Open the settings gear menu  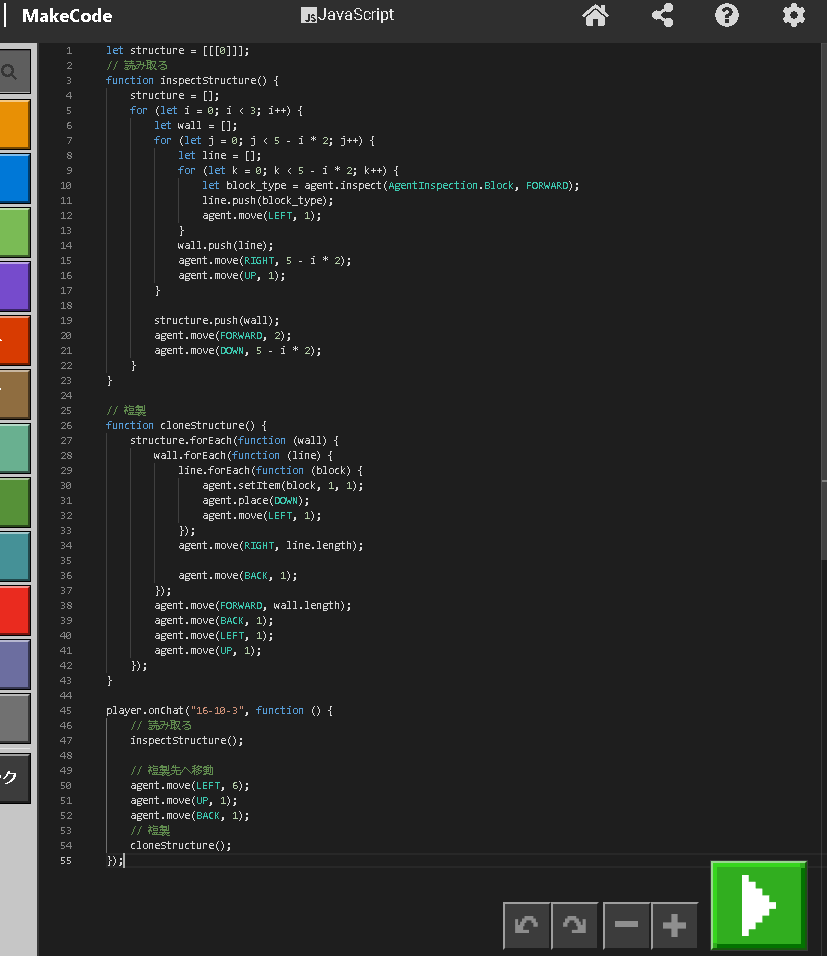point(793,16)
